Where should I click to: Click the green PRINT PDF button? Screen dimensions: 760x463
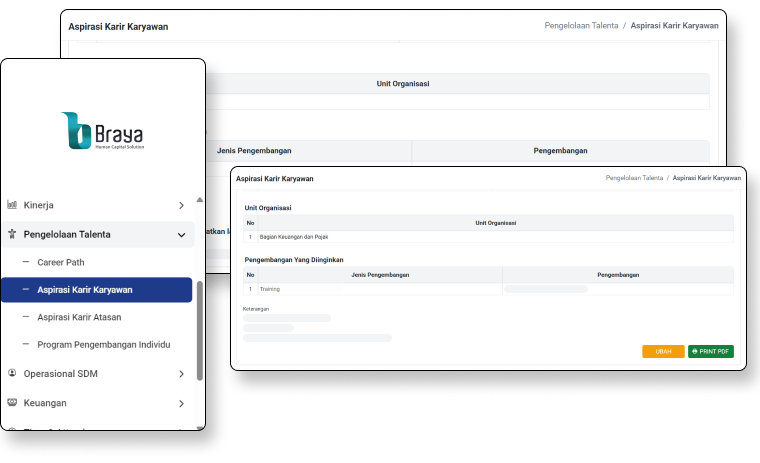click(x=710, y=352)
